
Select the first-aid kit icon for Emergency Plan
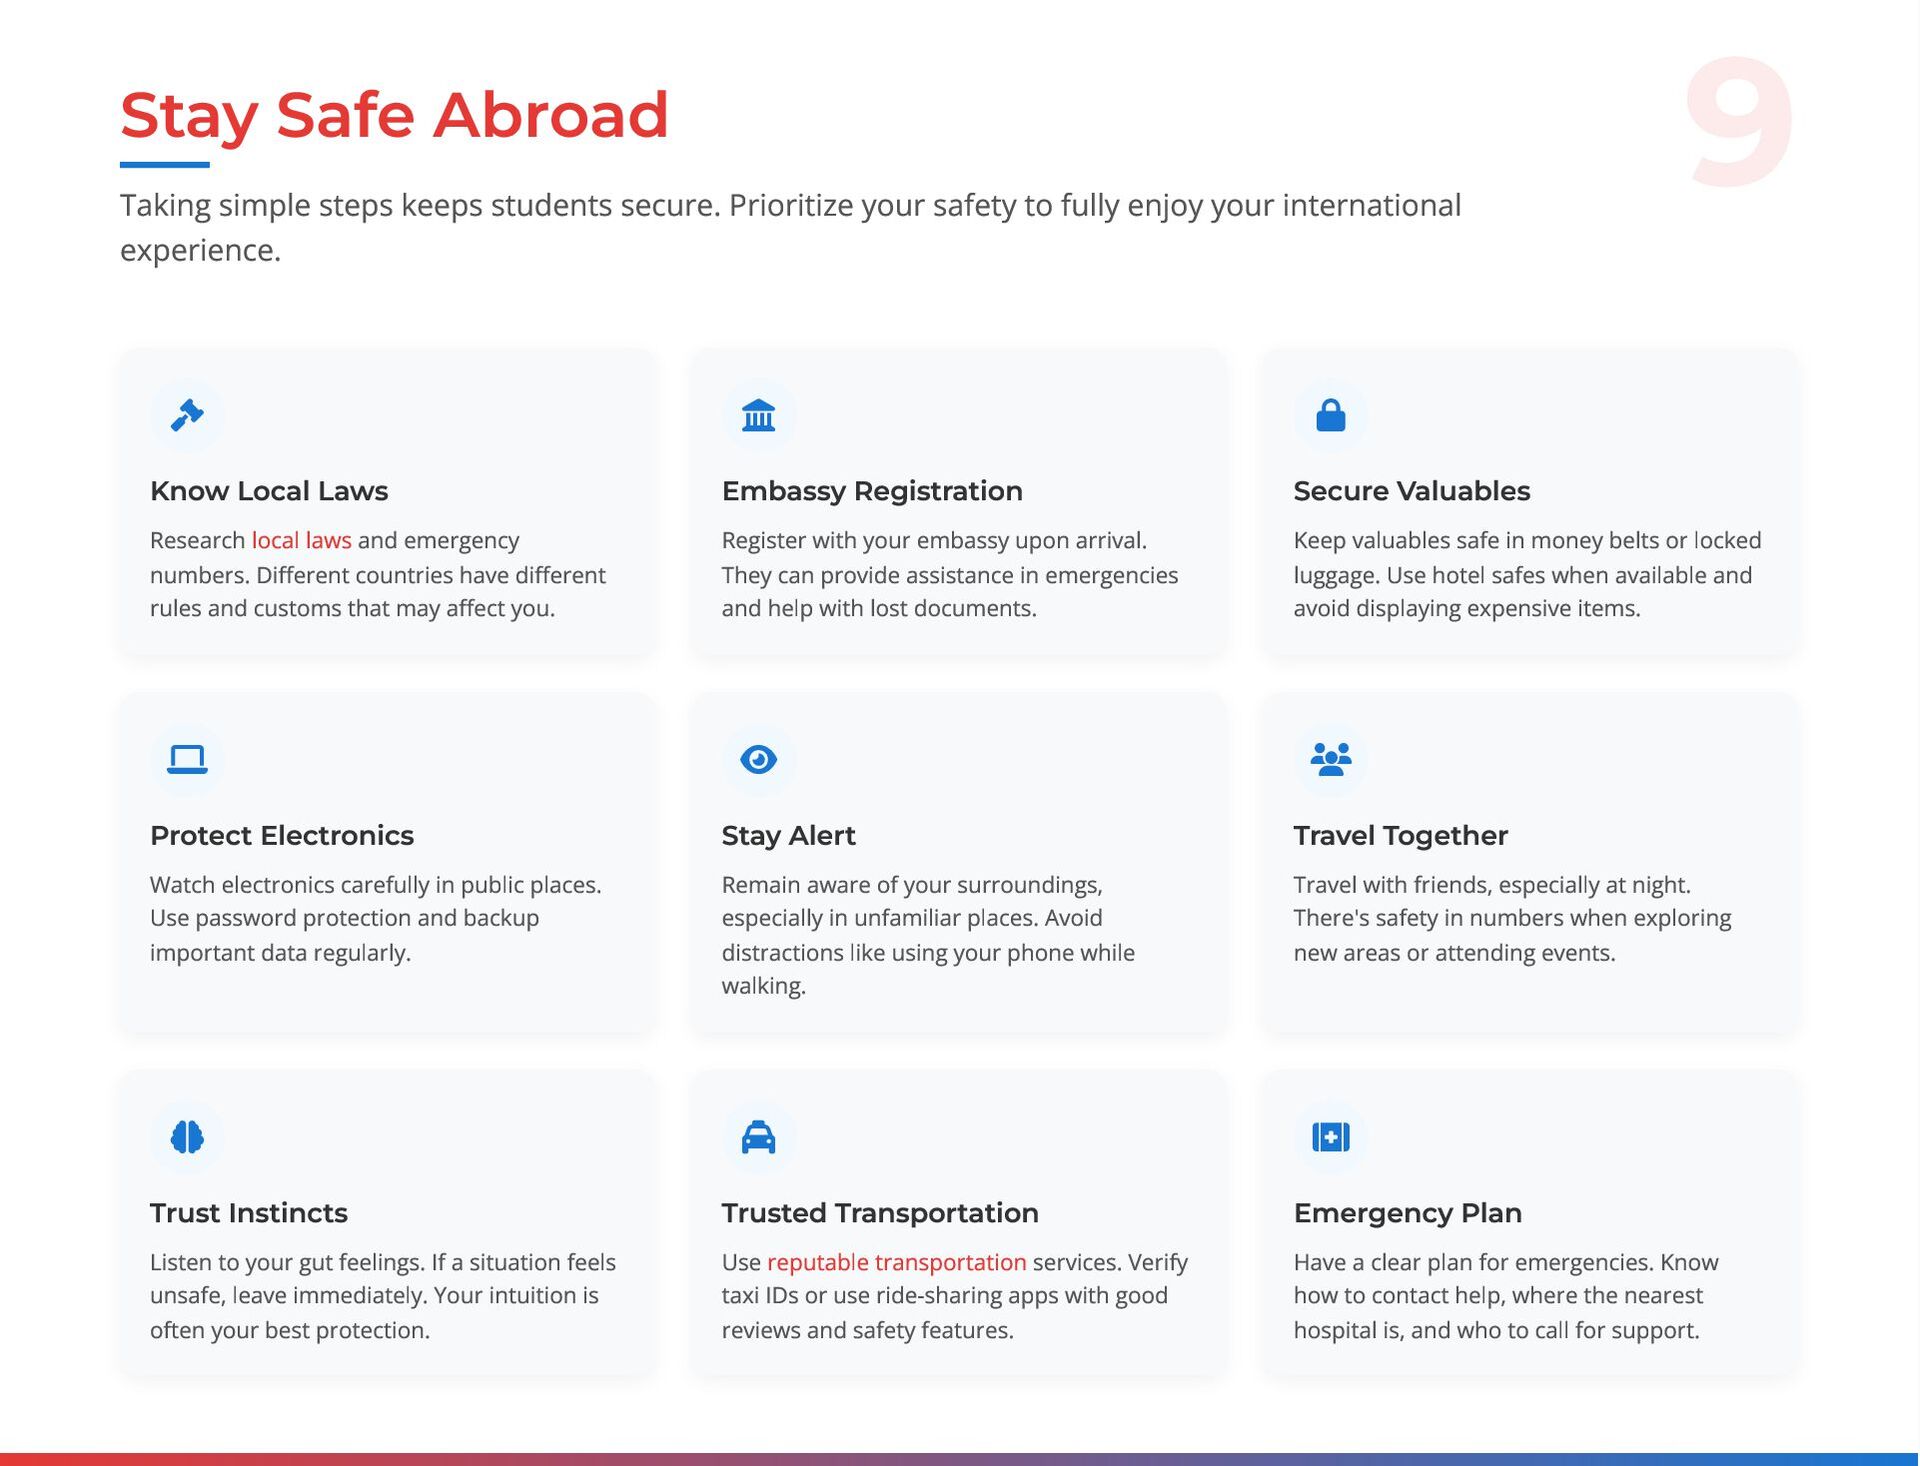tap(1330, 1137)
